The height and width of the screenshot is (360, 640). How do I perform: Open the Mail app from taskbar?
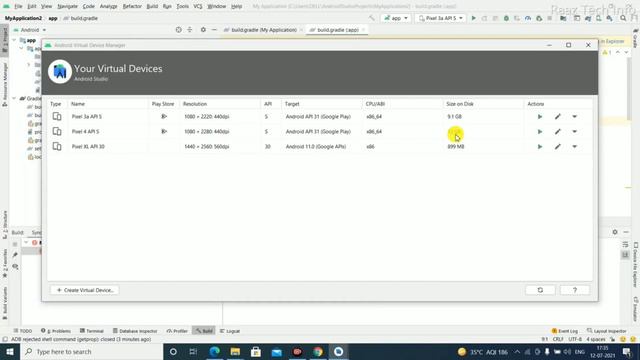tap(276, 351)
